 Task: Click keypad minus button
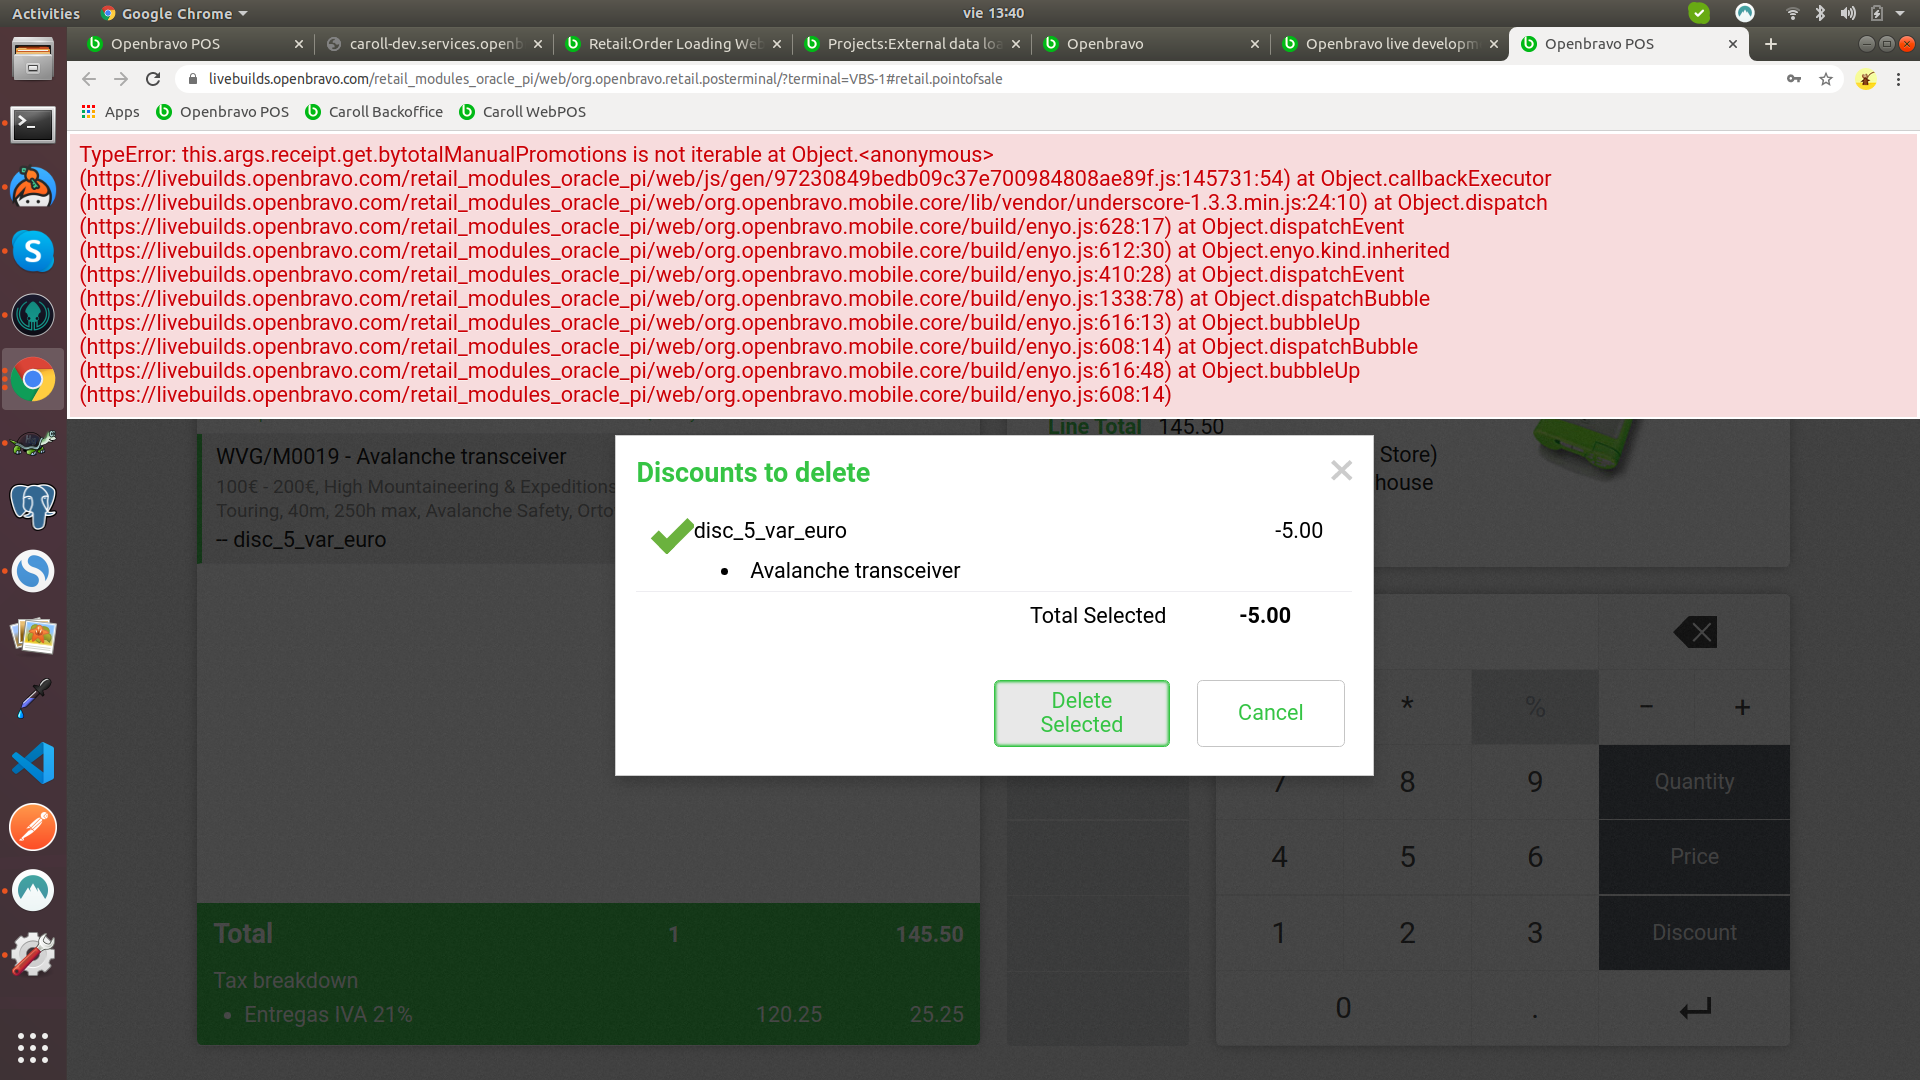pyautogui.click(x=1646, y=707)
